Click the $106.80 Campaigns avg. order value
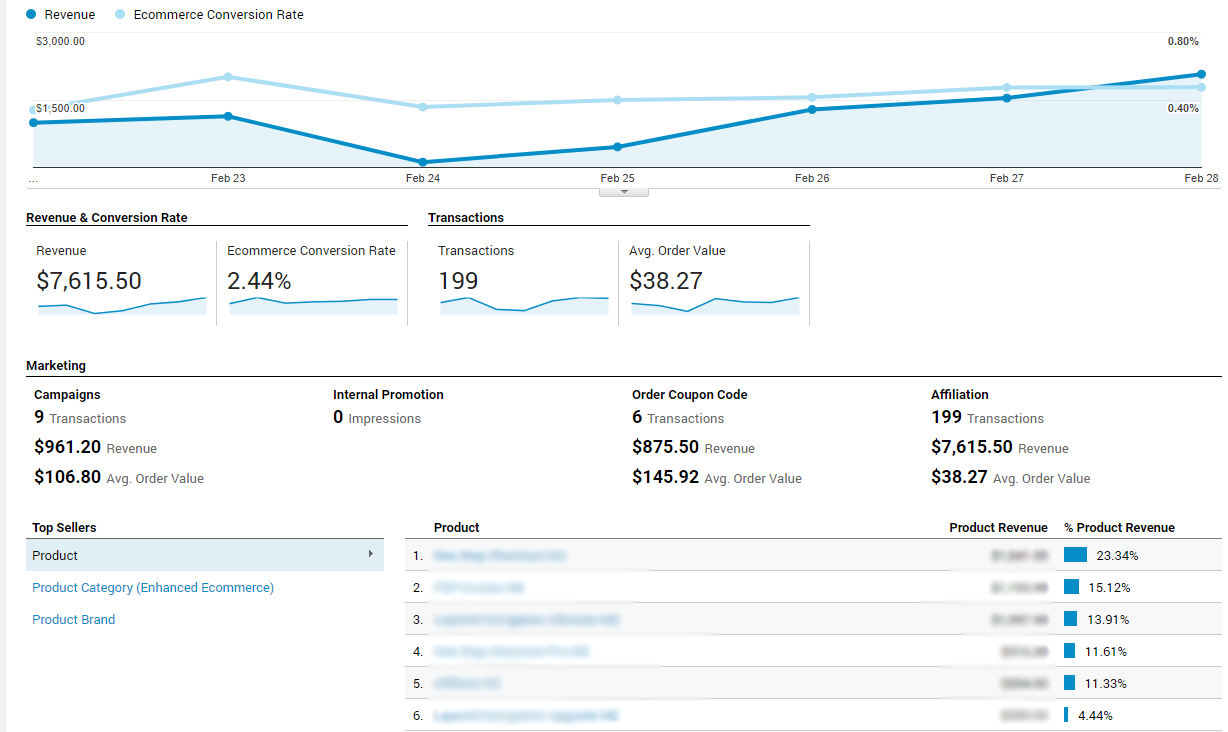This screenshot has width=1228, height=732. [68, 477]
